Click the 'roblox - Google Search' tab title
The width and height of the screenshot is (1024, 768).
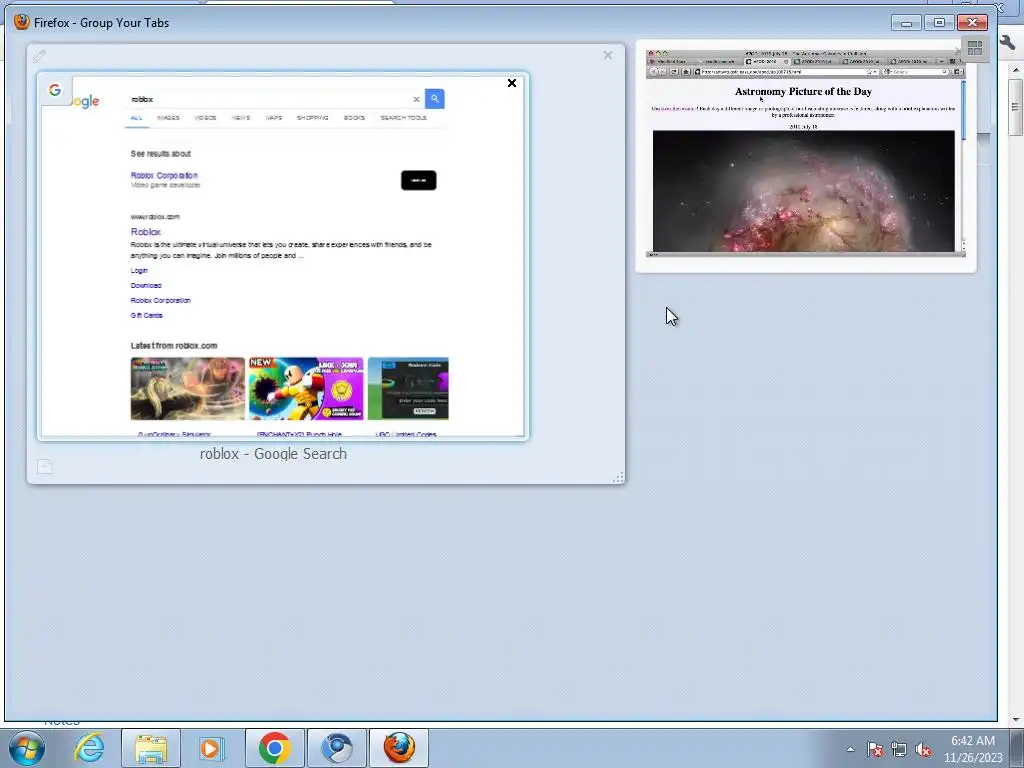(273, 454)
